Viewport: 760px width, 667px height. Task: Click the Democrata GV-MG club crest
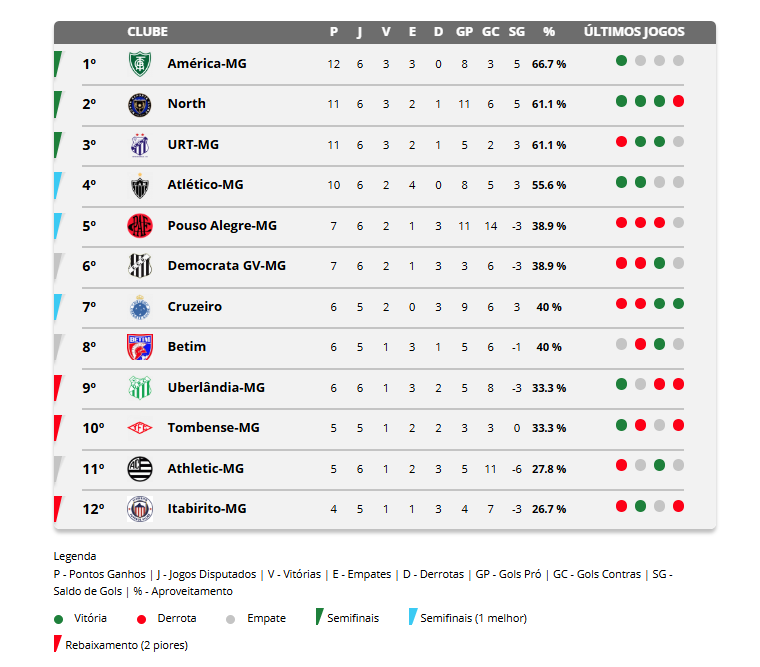[x=139, y=266]
